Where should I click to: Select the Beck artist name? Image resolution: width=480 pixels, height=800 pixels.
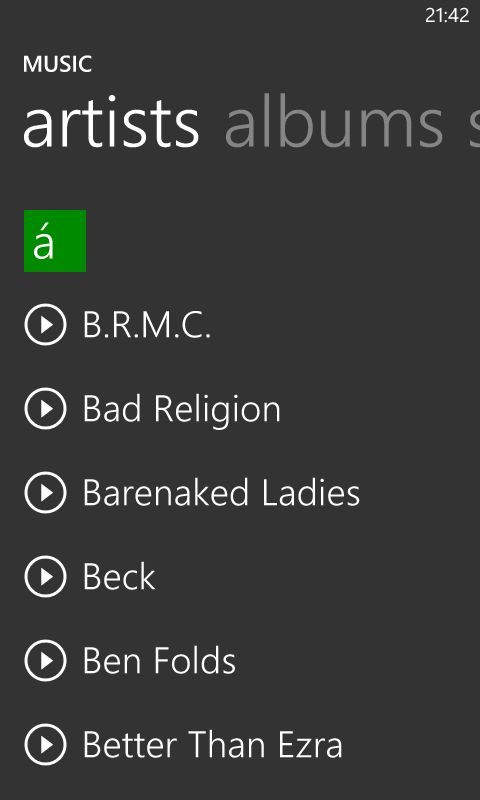pos(119,577)
